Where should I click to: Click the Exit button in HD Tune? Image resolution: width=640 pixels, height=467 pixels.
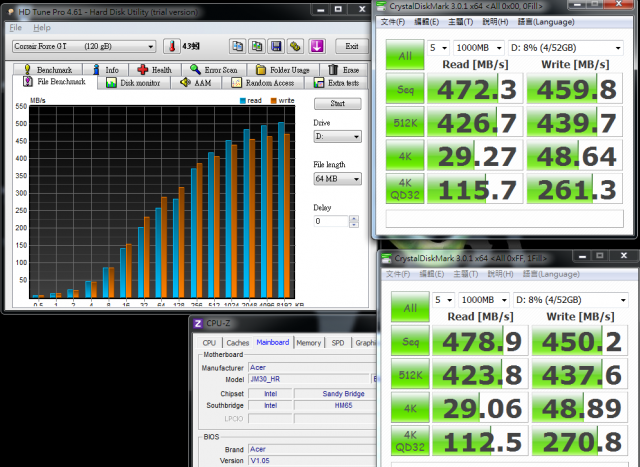(x=352, y=46)
